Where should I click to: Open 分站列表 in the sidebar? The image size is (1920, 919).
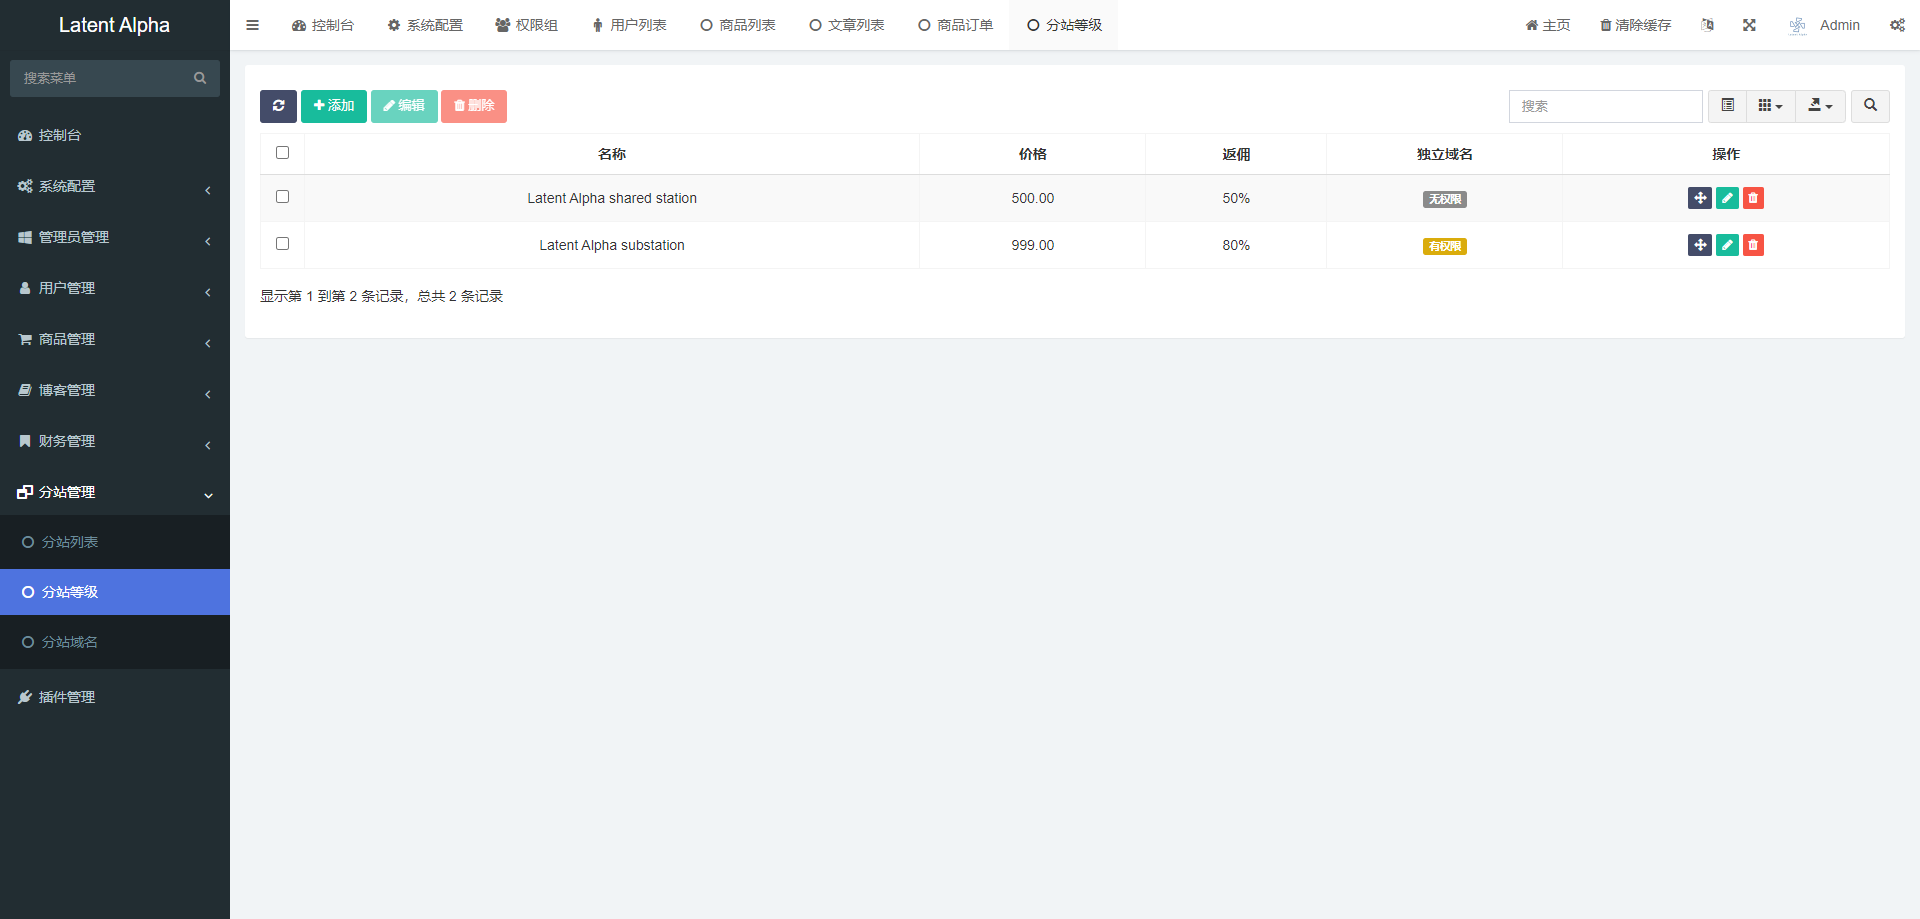click(x=70, y=542)
